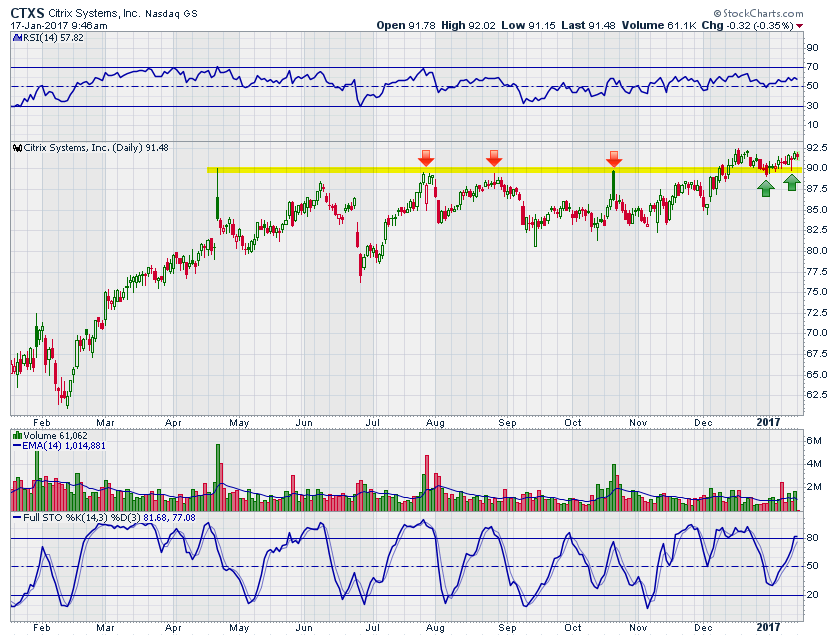Click the 70 label on RSI axis
This screenshot has height=637, width=834.
(x=812, y=67)
